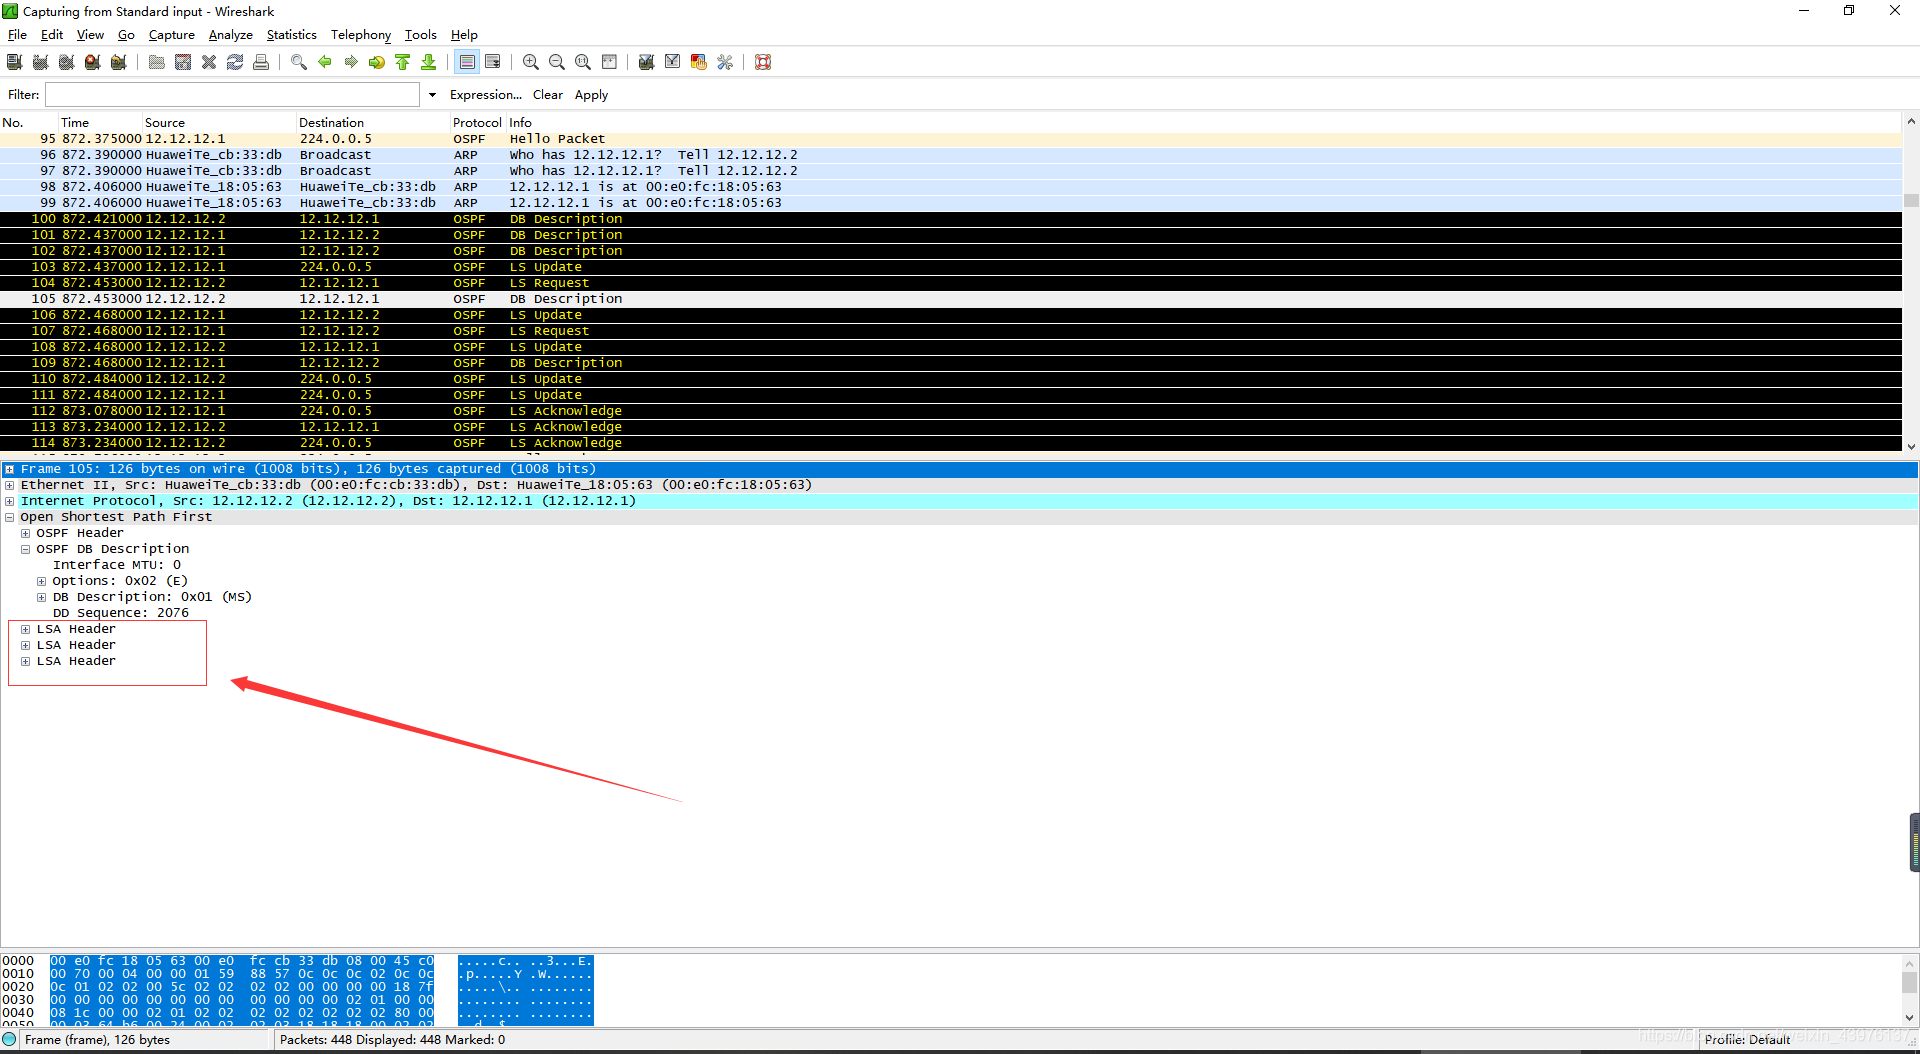Go forward in packet history
The image size is (1920, 1054).
coord(351,62)
